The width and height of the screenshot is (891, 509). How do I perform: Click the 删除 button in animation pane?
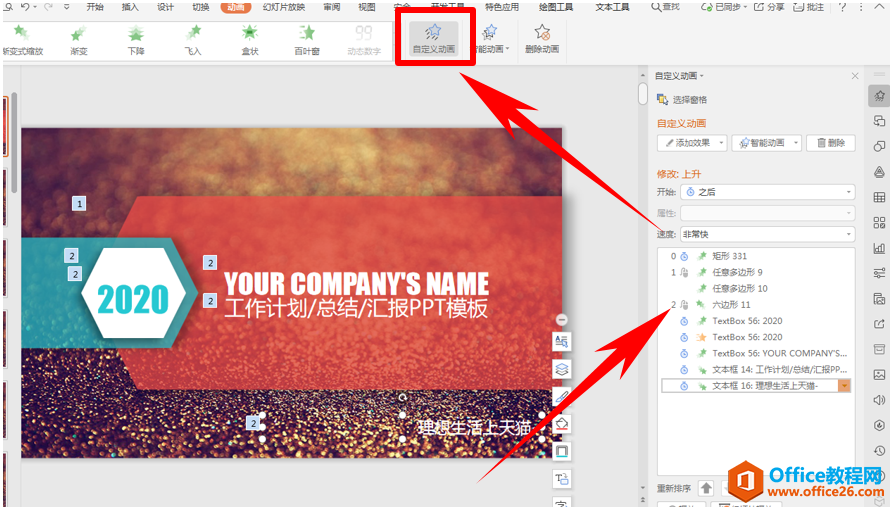(831, 143)
